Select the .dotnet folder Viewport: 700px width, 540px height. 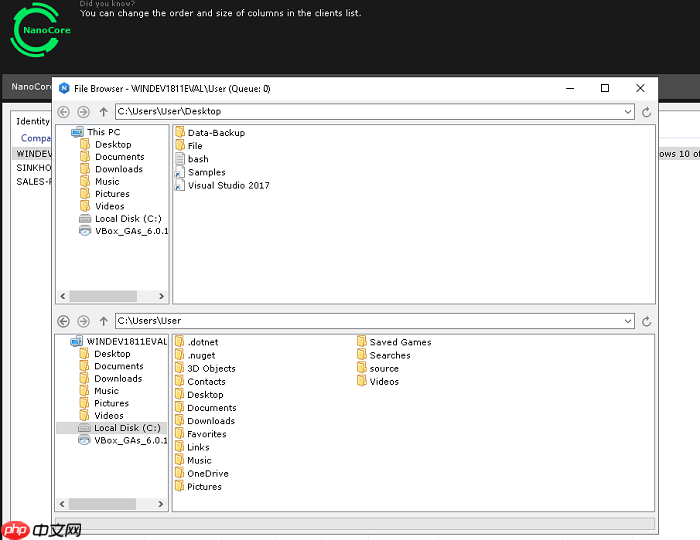coord(196,342)
